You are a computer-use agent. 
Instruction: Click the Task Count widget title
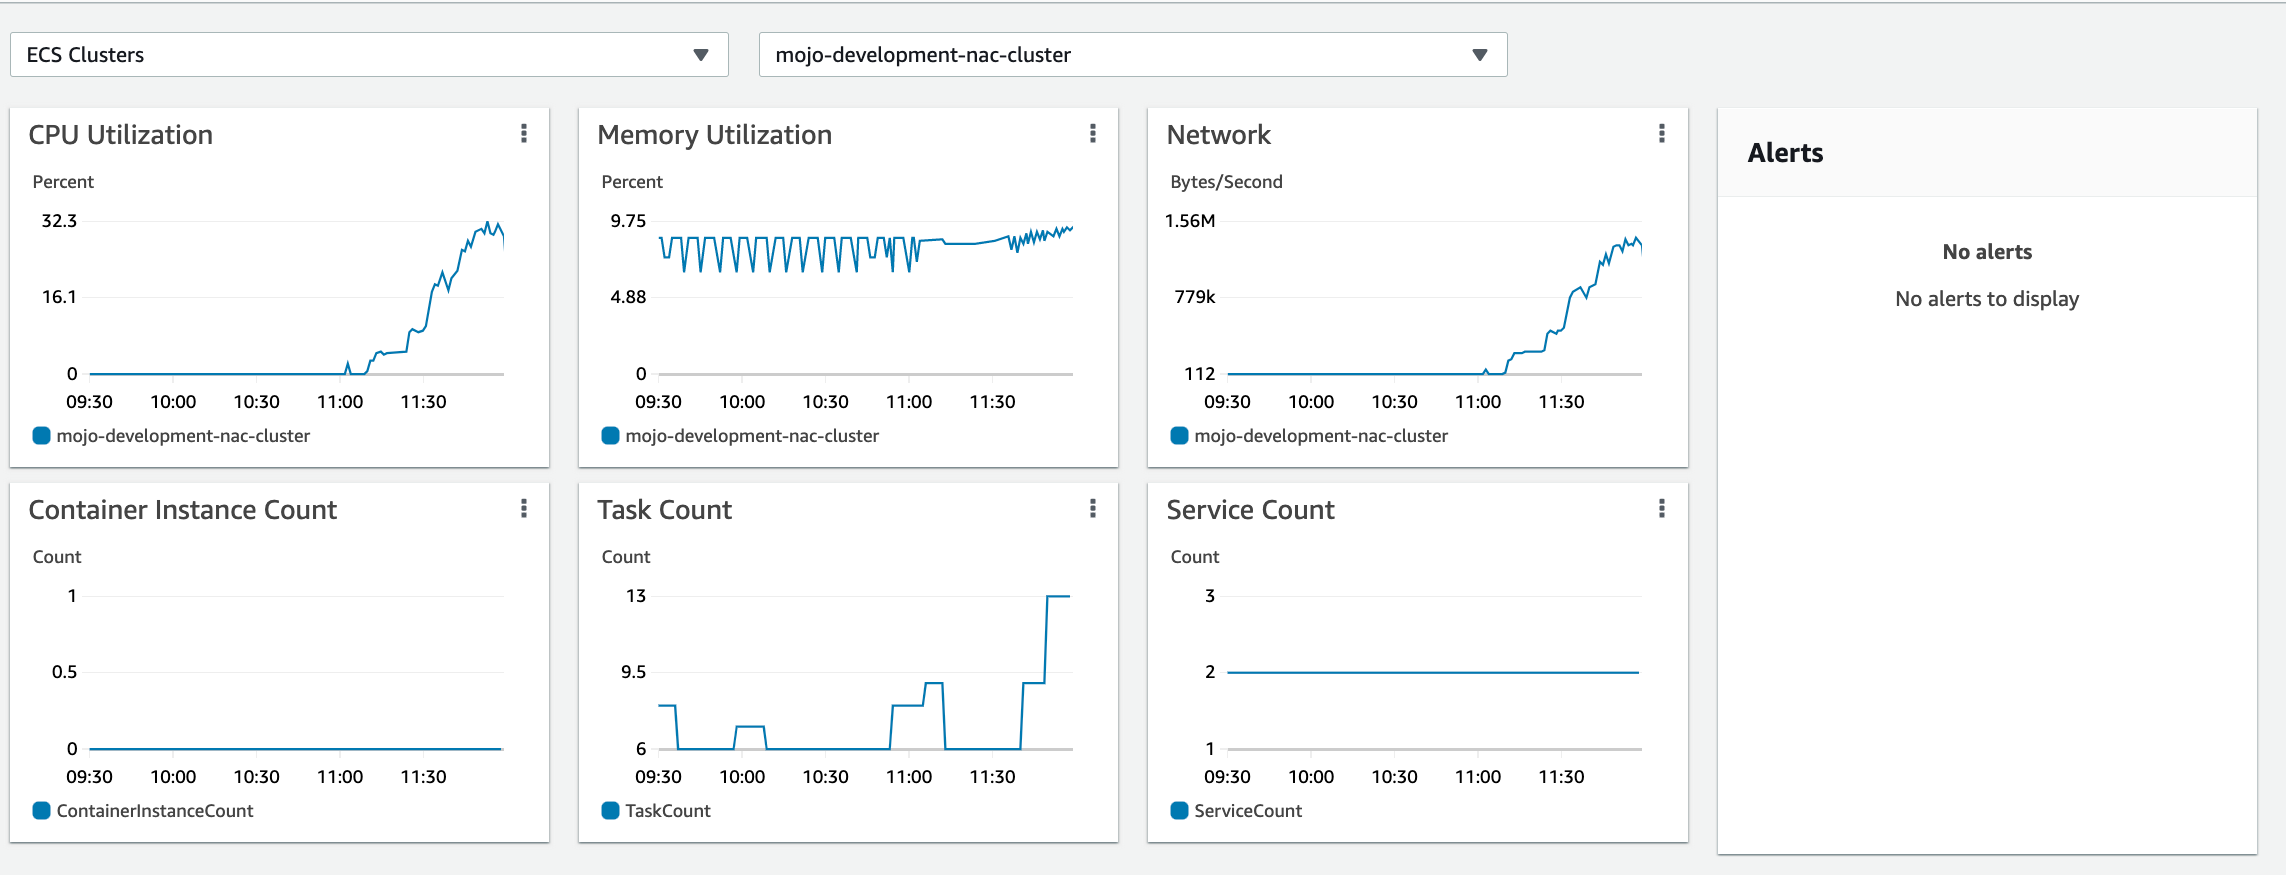[665, 510]
